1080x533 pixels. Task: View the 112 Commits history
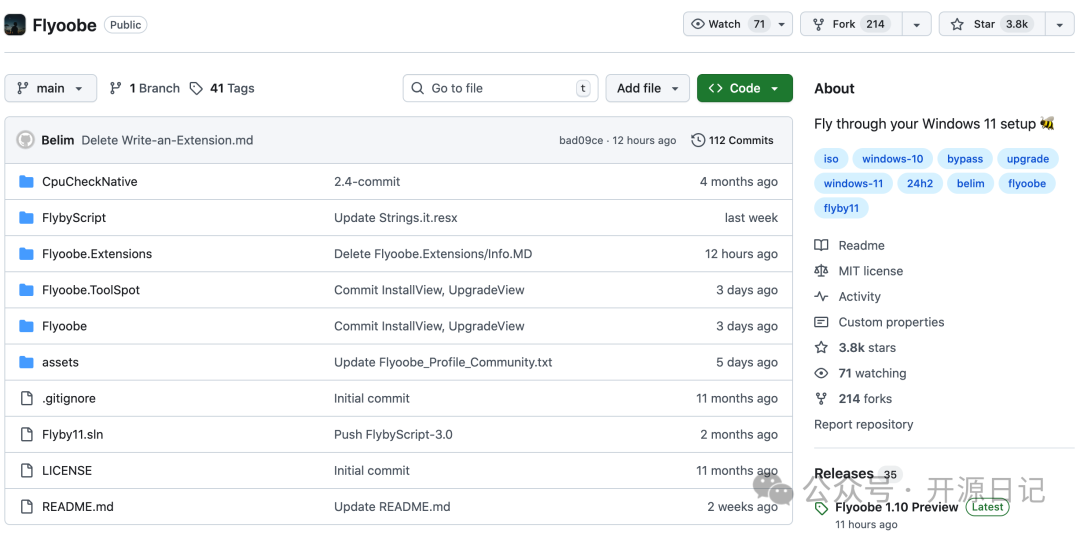732,140
